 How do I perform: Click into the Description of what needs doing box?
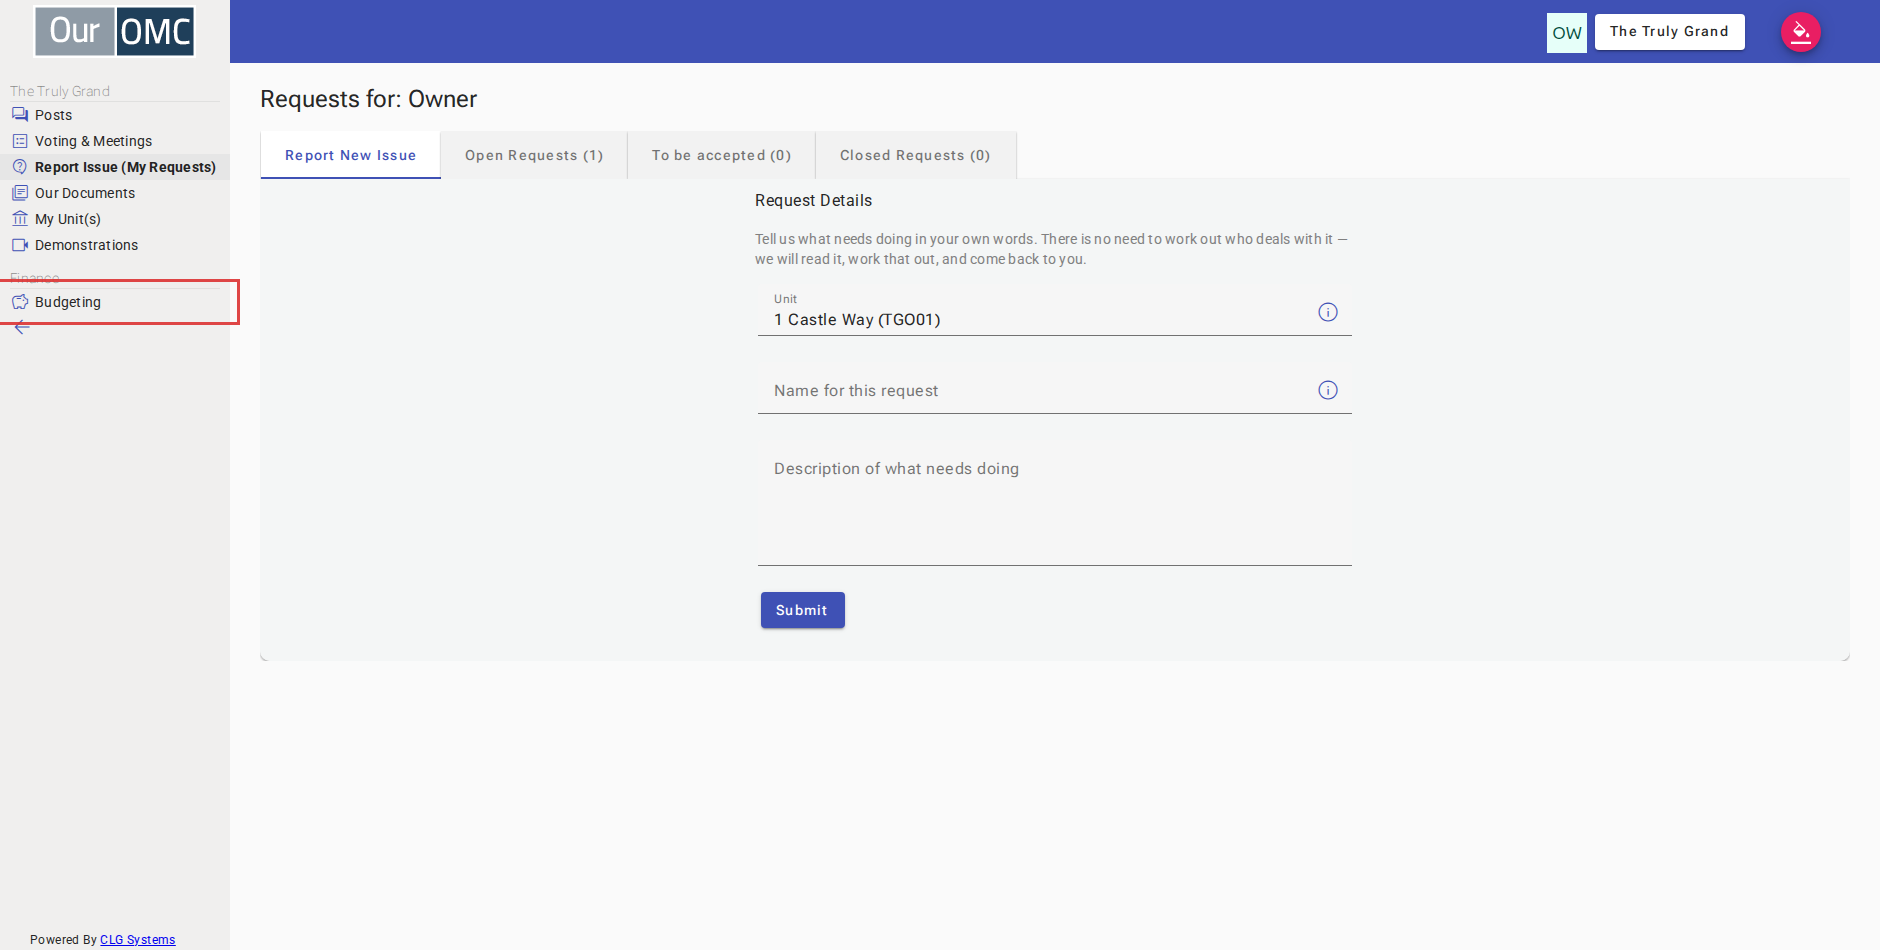(x=1055, y=504)
